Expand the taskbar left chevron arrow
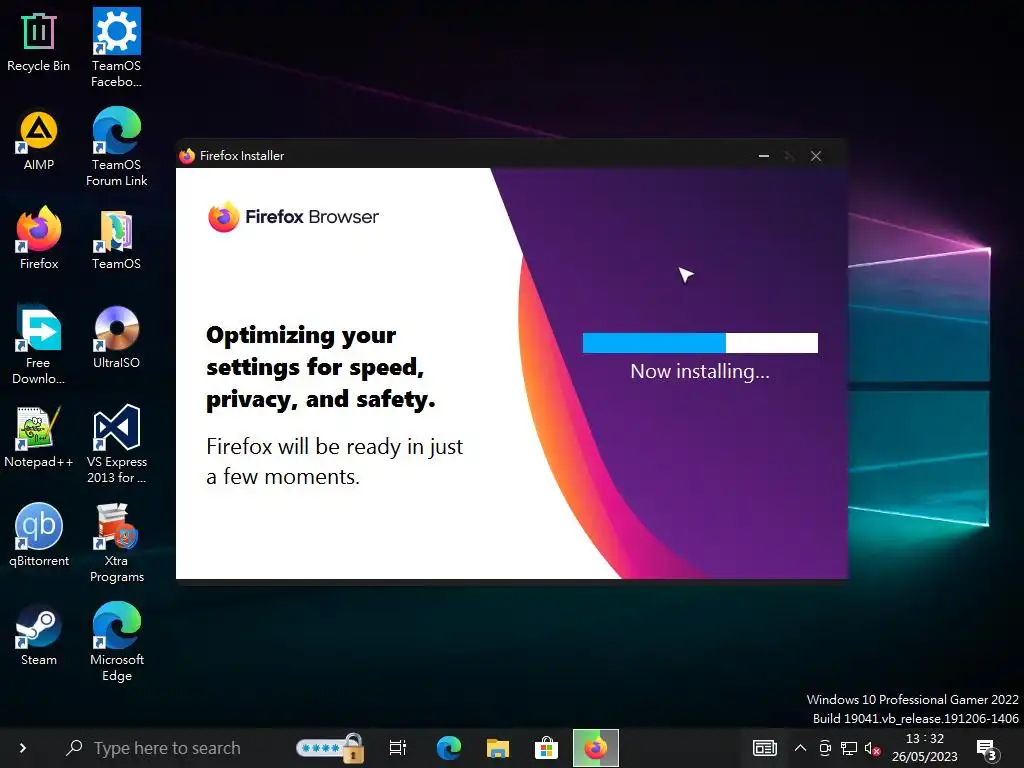Viewport: 1024px width, 768px height. (x=23, y=748)
